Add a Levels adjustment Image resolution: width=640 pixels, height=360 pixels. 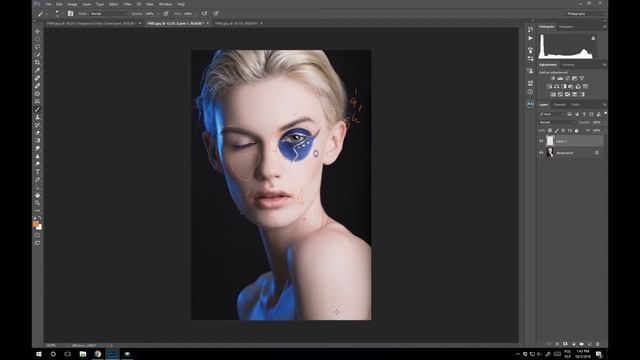tap(560, 78)
